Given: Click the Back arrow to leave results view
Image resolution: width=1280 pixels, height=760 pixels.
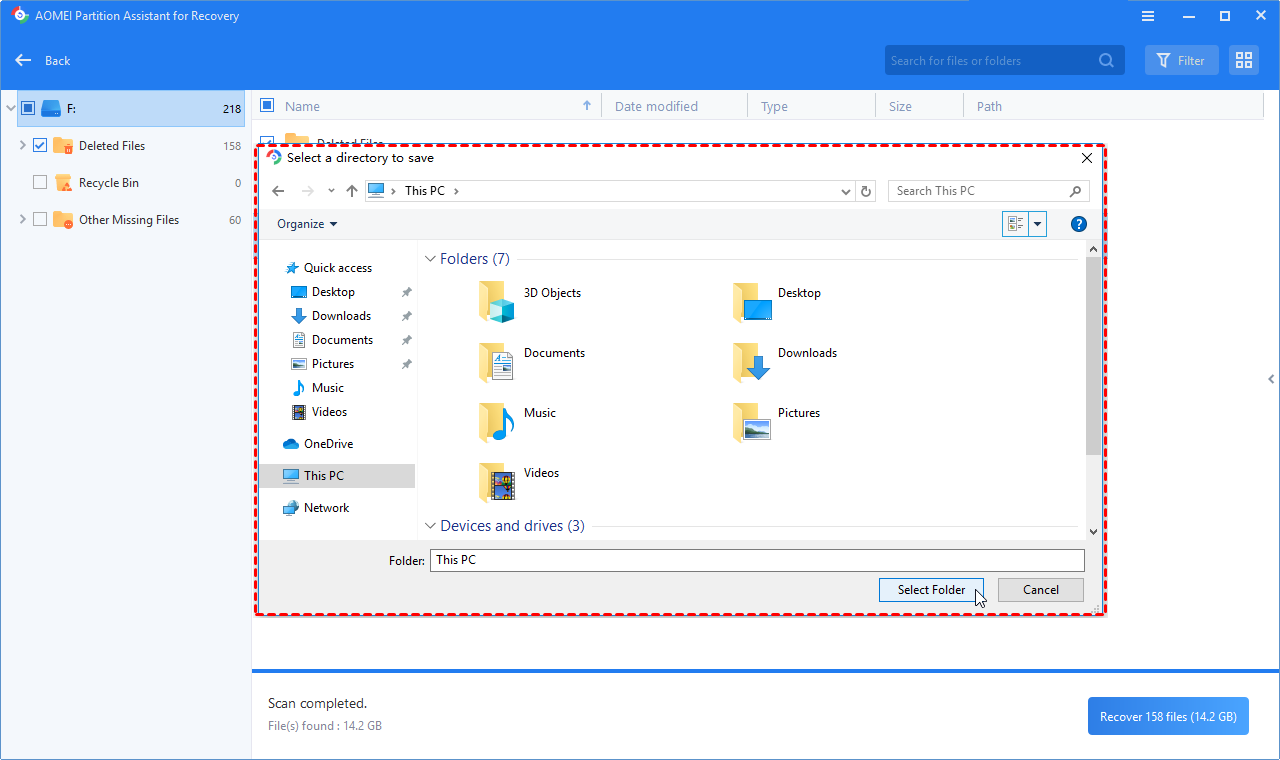Looking at the screenshot, I should pos(23,60).
